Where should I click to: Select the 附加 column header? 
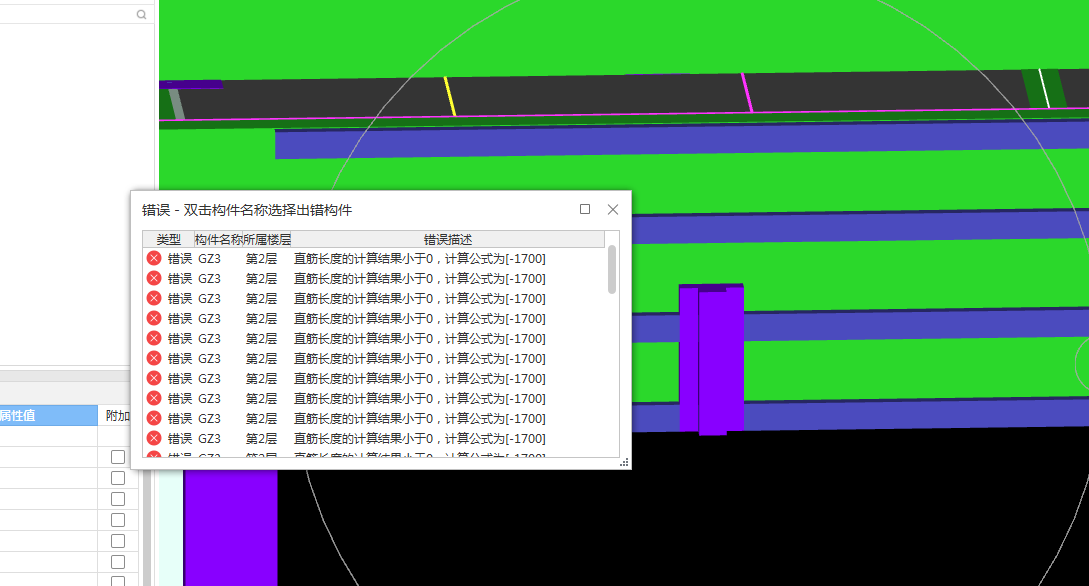117,415
